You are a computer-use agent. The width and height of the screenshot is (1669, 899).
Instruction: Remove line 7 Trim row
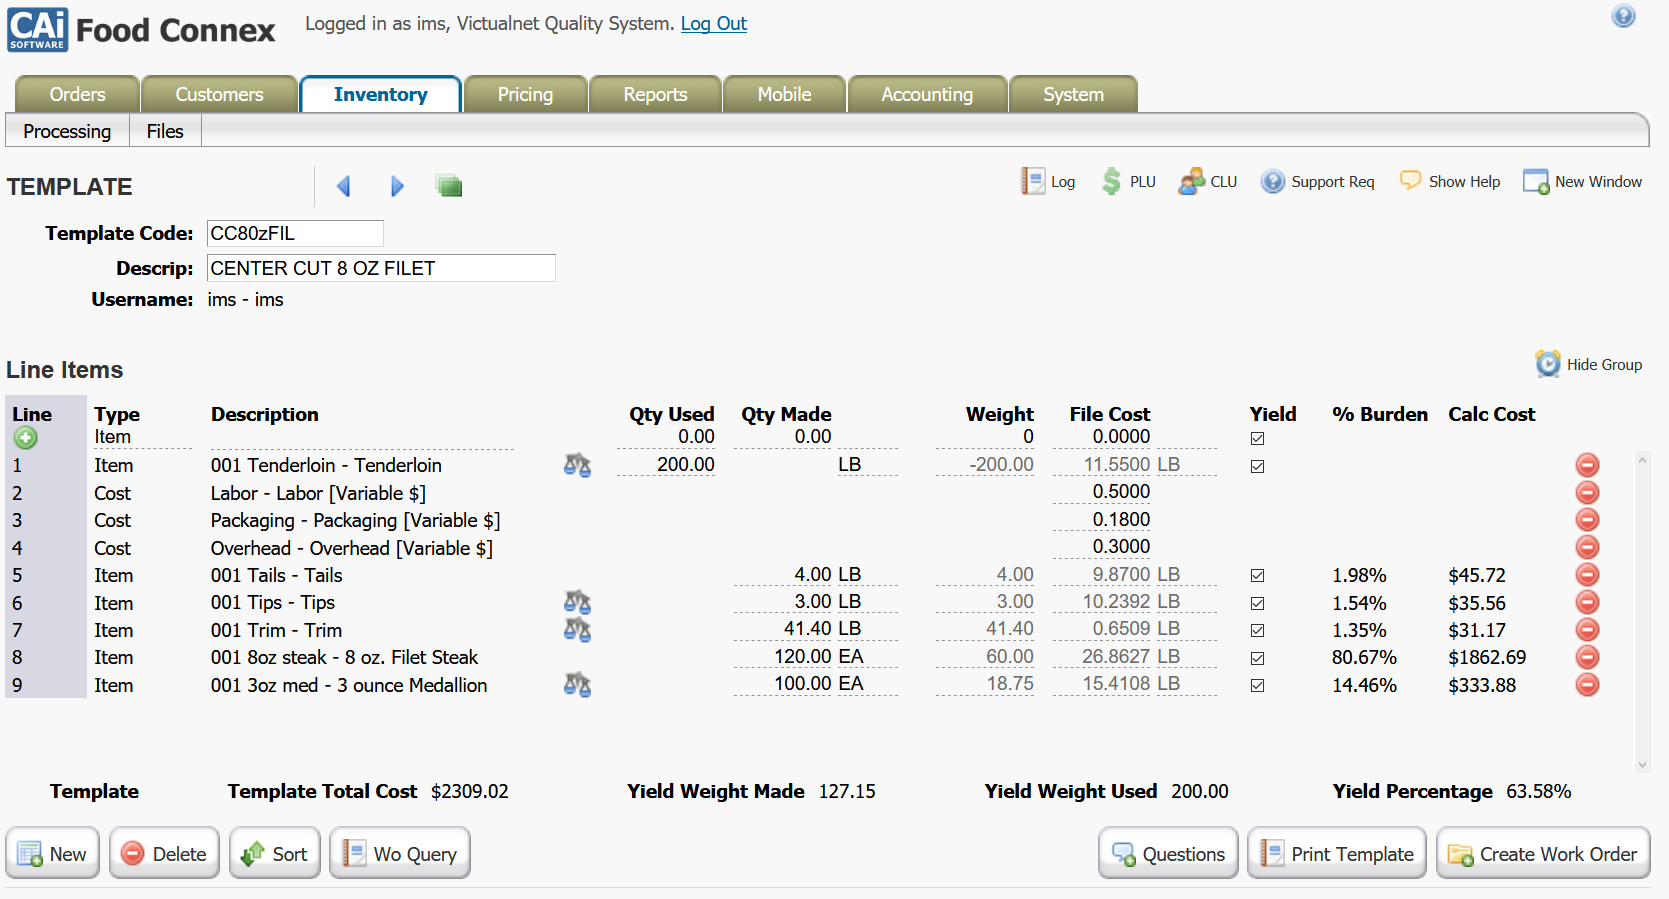[x=1587, y=630]
